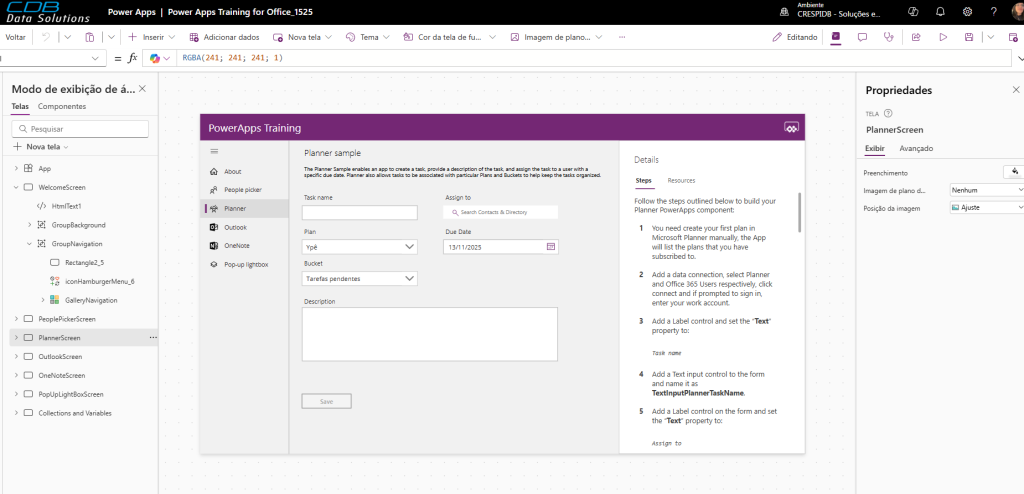Screen dimensions: 1024x494
Task: Open the Resources tab in Details
Action: point(681,180)
